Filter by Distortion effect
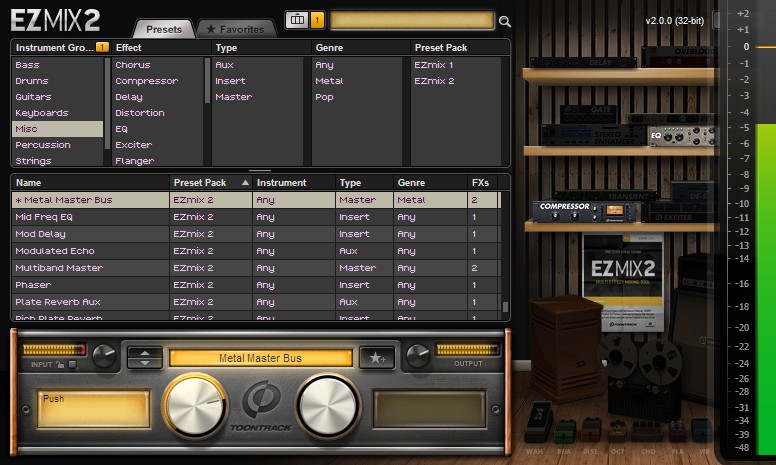 [157, 113]
